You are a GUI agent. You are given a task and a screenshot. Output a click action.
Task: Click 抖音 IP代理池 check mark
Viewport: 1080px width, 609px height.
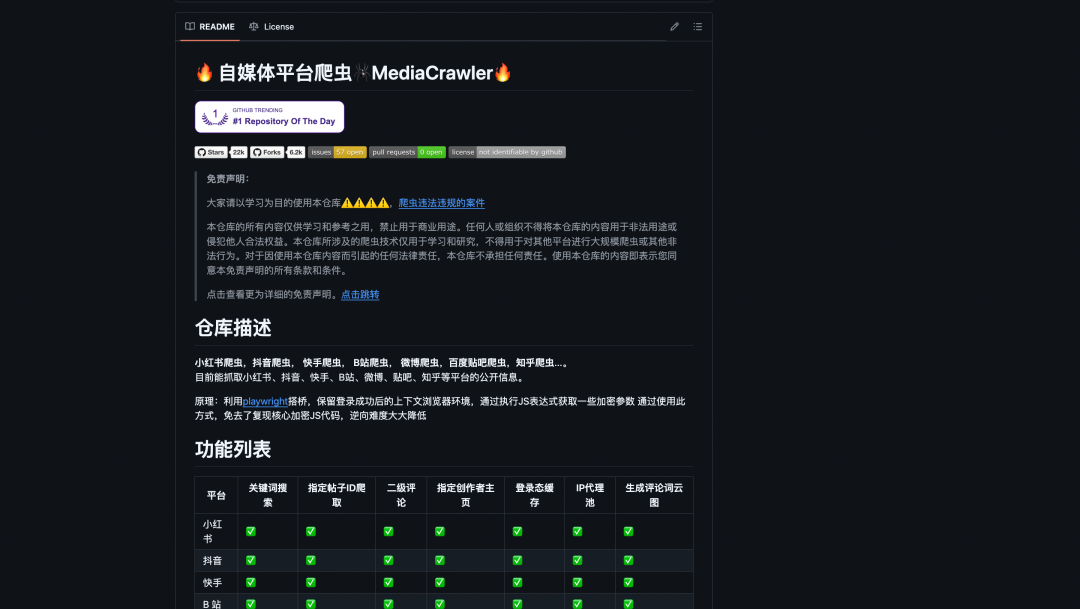coord(577,561)
